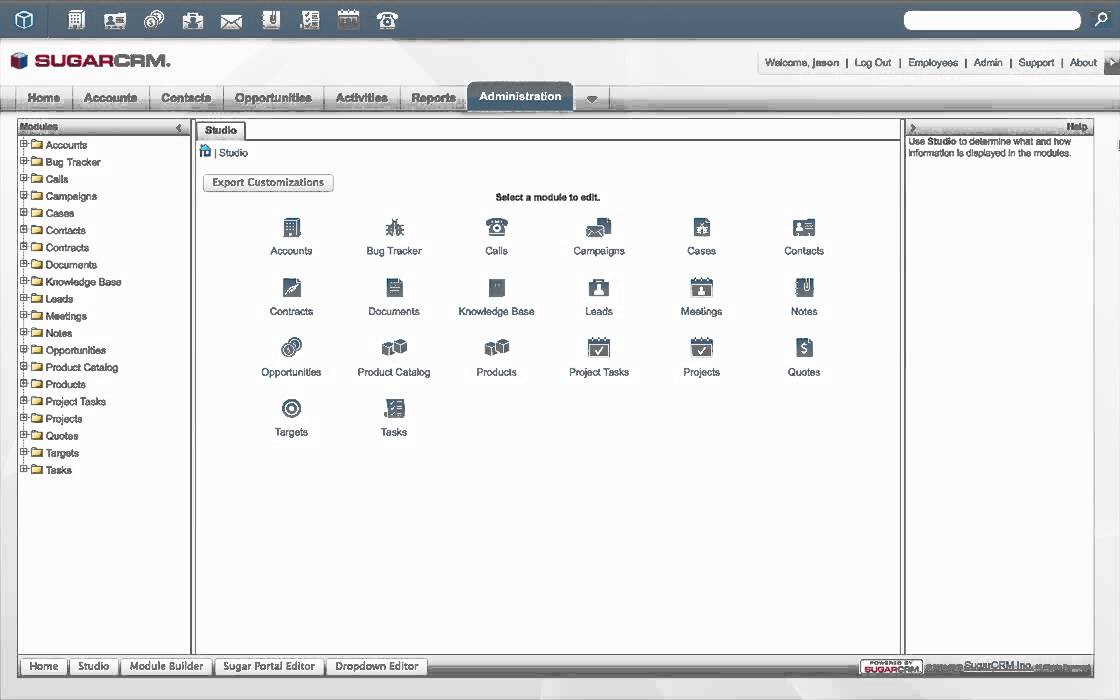Select the Quotes dollar icon
This screenshot has height=700, width=1120.
(804, 348)
